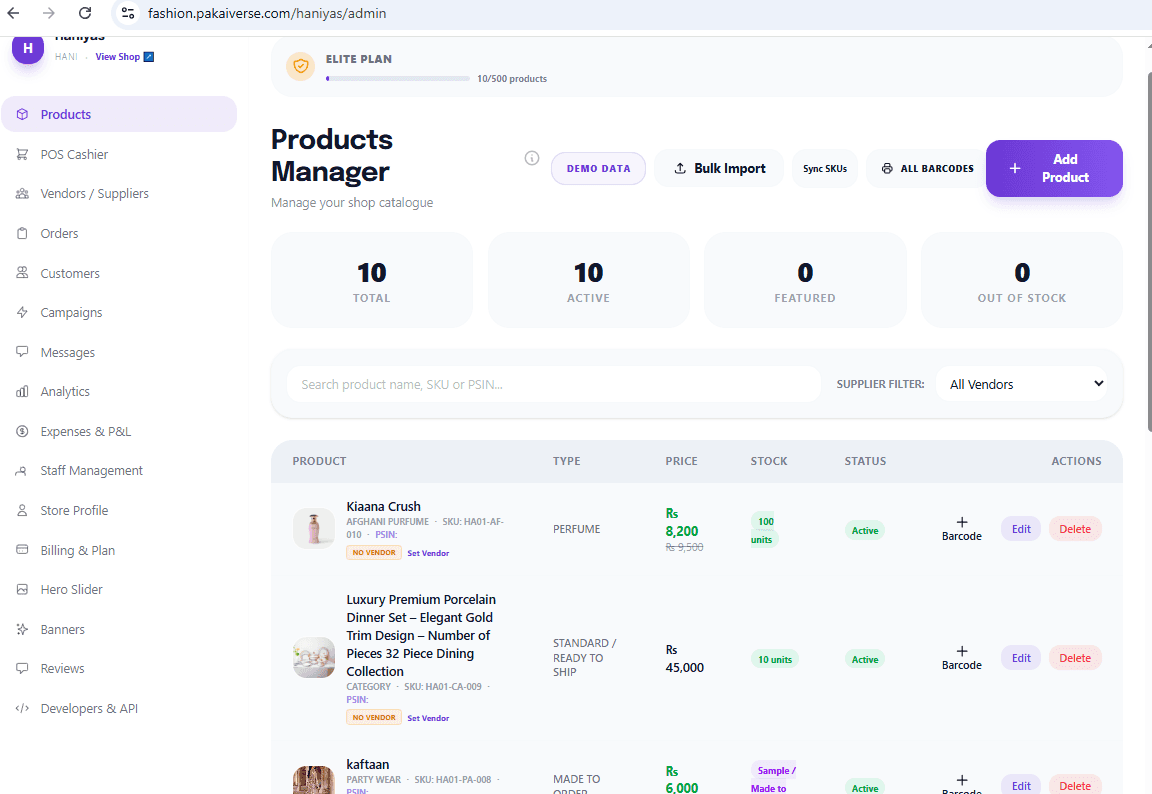Click the Reviews comment icon
Screen dimensions: 1152x794
point(22,668)
